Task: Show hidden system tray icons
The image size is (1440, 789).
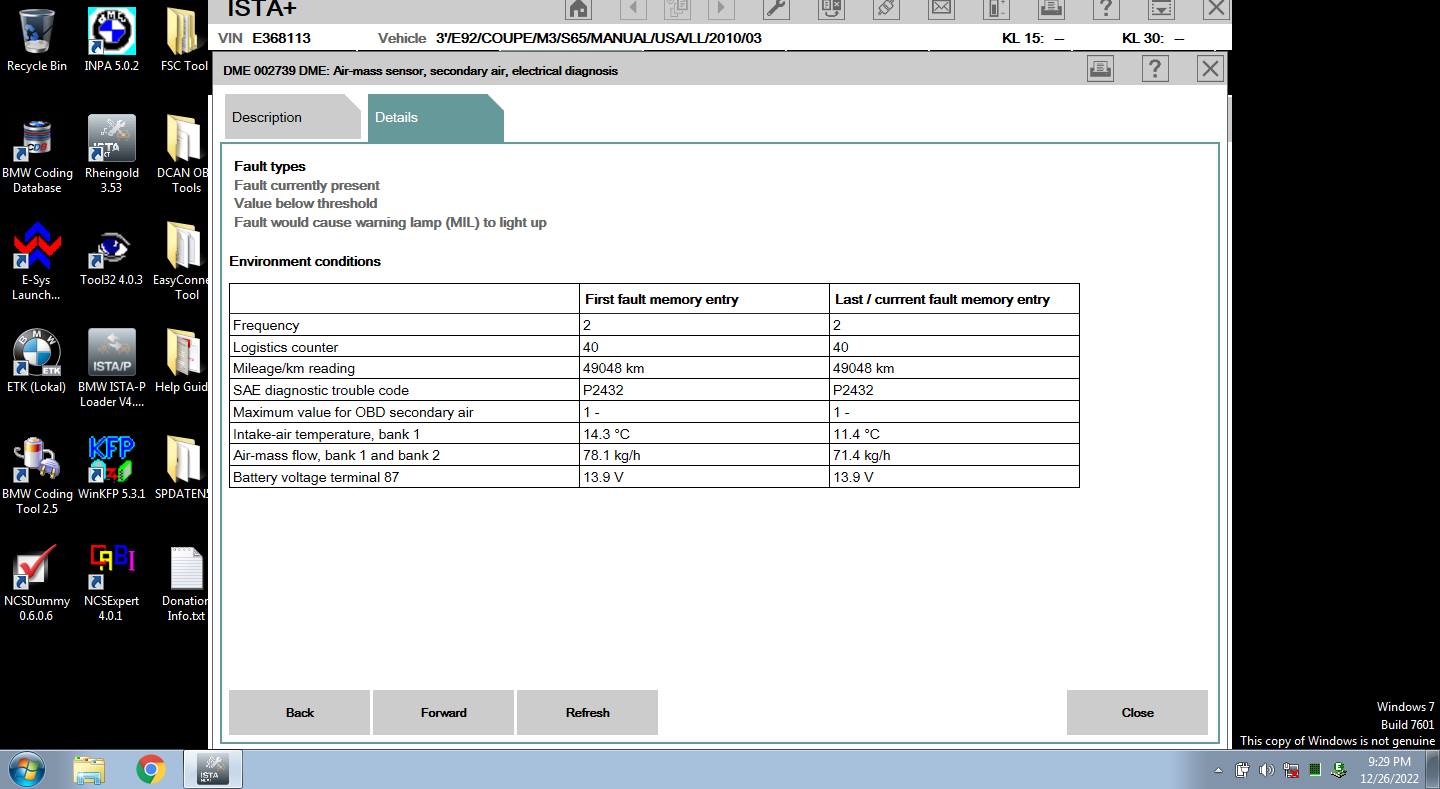Action: click(1218, 771)
